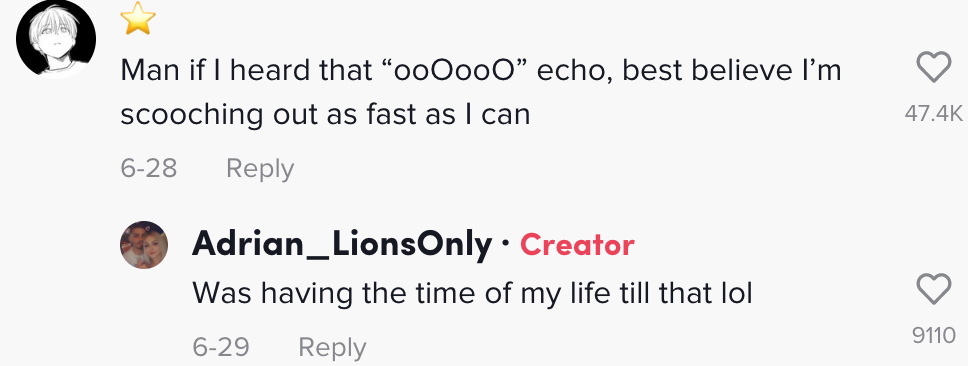
Task: Reply to the creator's 6-29 comment
Action: (x=332, y=347)
